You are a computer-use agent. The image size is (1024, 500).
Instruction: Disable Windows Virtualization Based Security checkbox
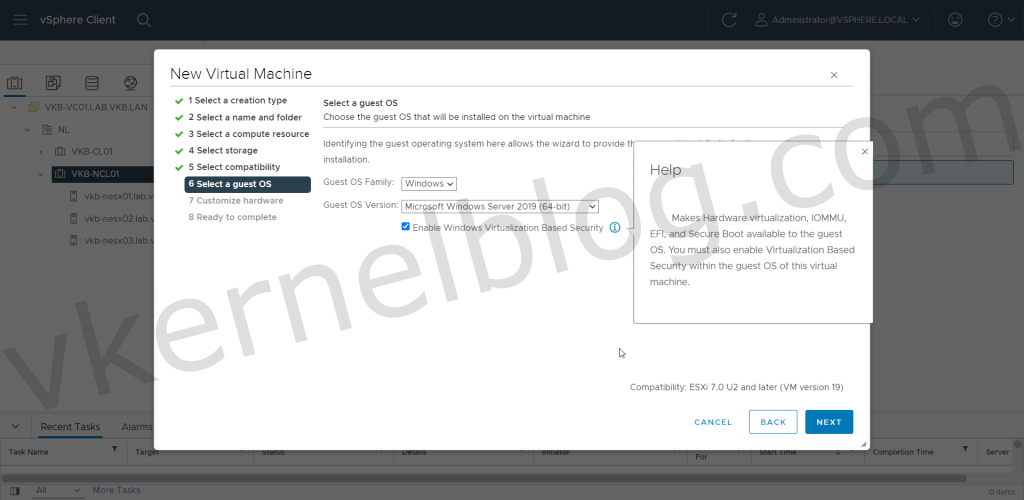click(406, 227)
